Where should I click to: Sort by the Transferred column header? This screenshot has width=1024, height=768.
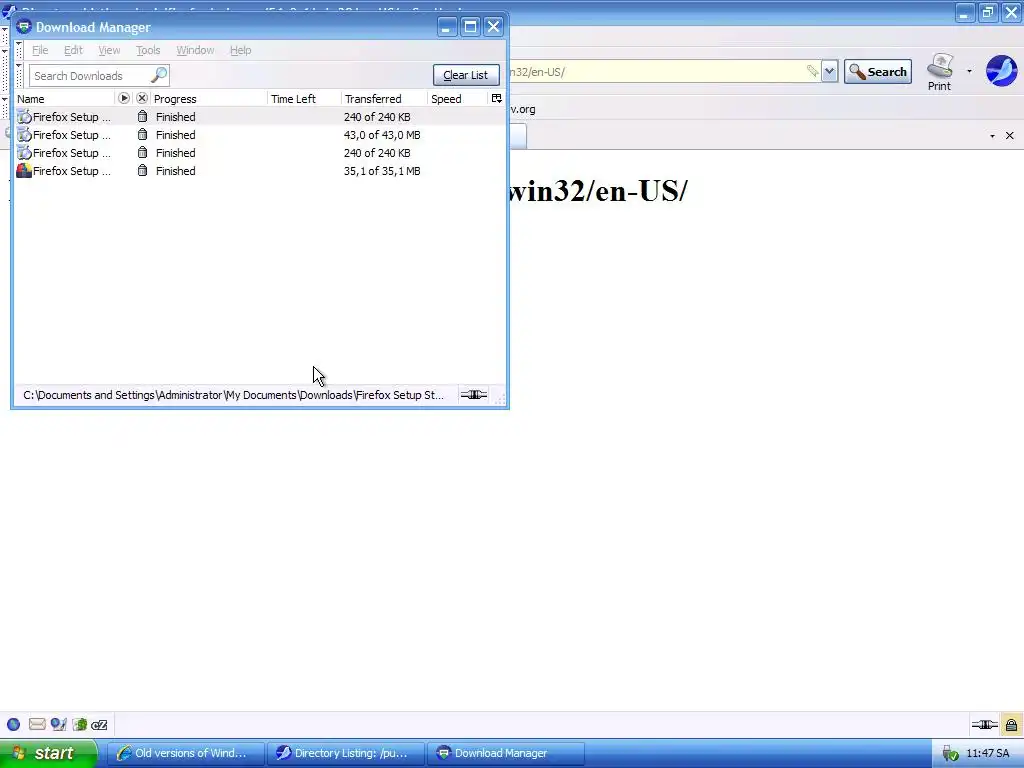(x=384, y=99)
